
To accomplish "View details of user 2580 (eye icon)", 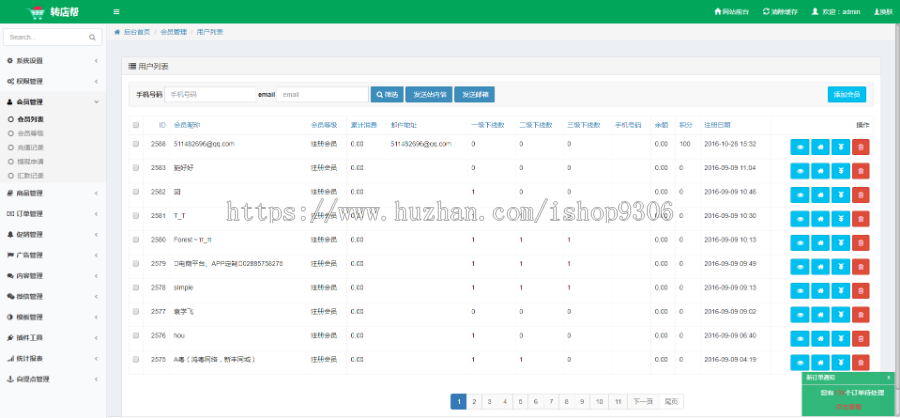I will pyautogui.click(x=800, y=243).
